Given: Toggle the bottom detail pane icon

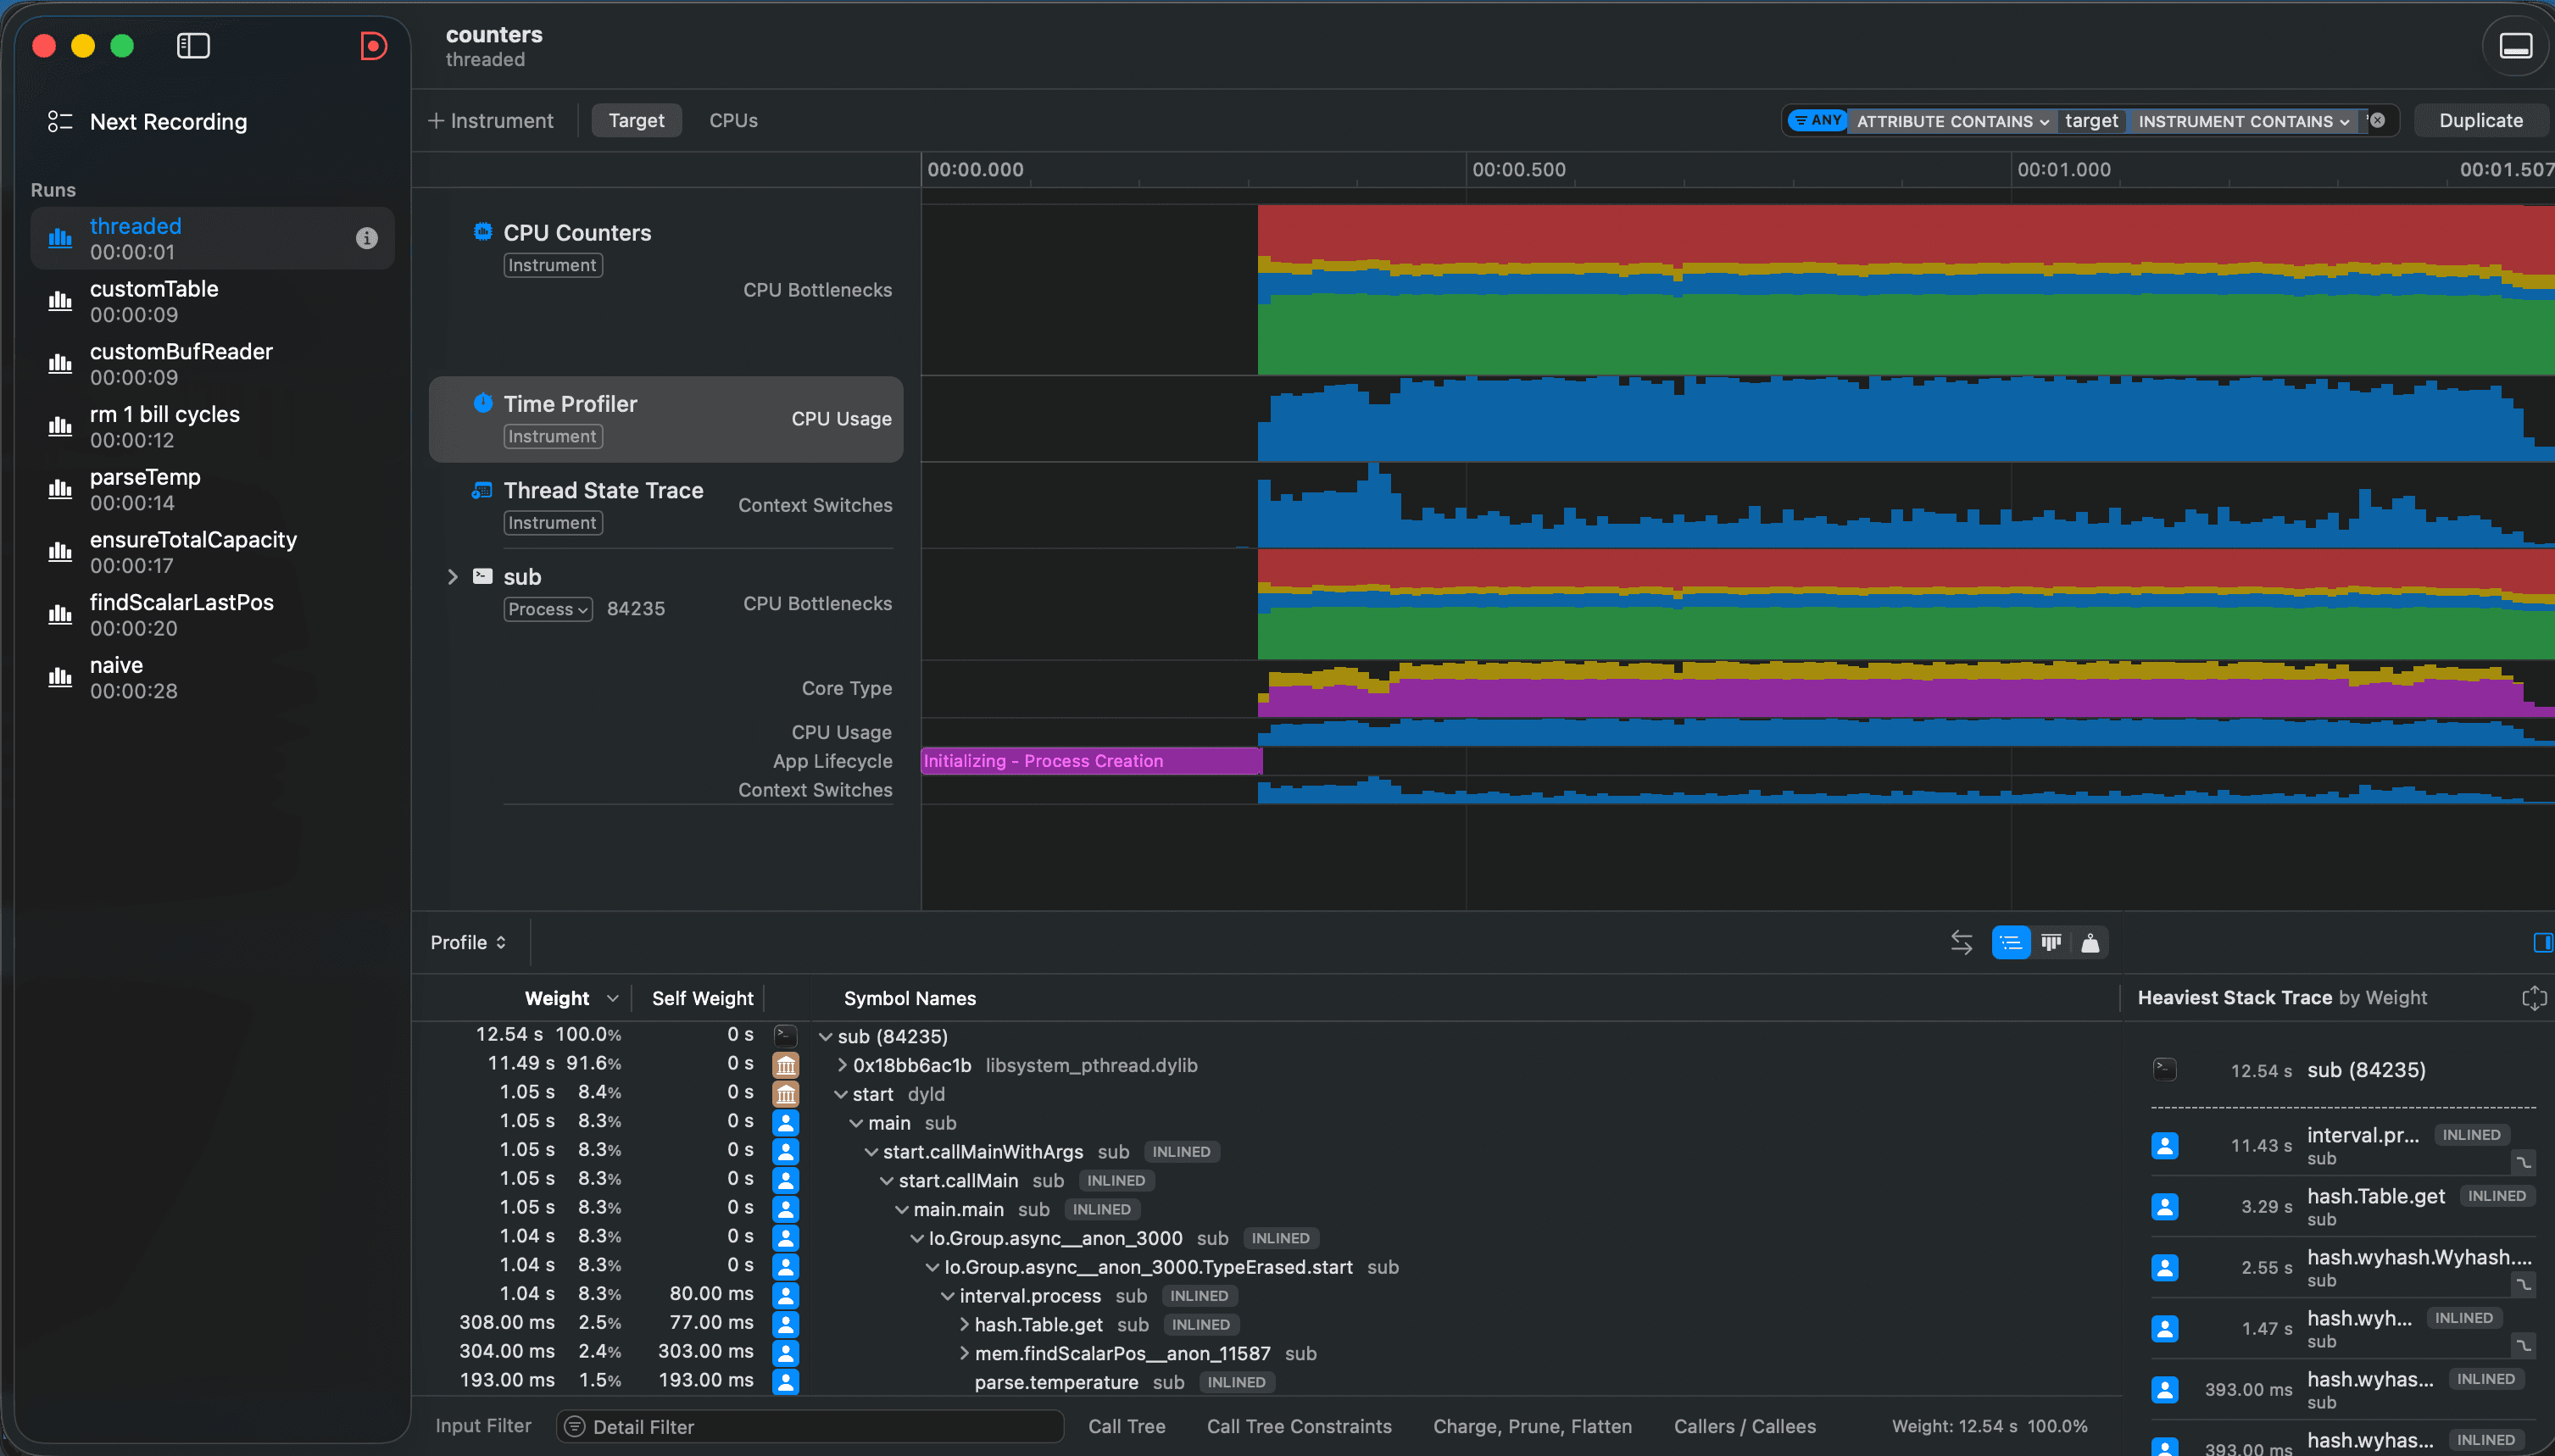Looking at the screenshot, I should (x=2515, y=46).
